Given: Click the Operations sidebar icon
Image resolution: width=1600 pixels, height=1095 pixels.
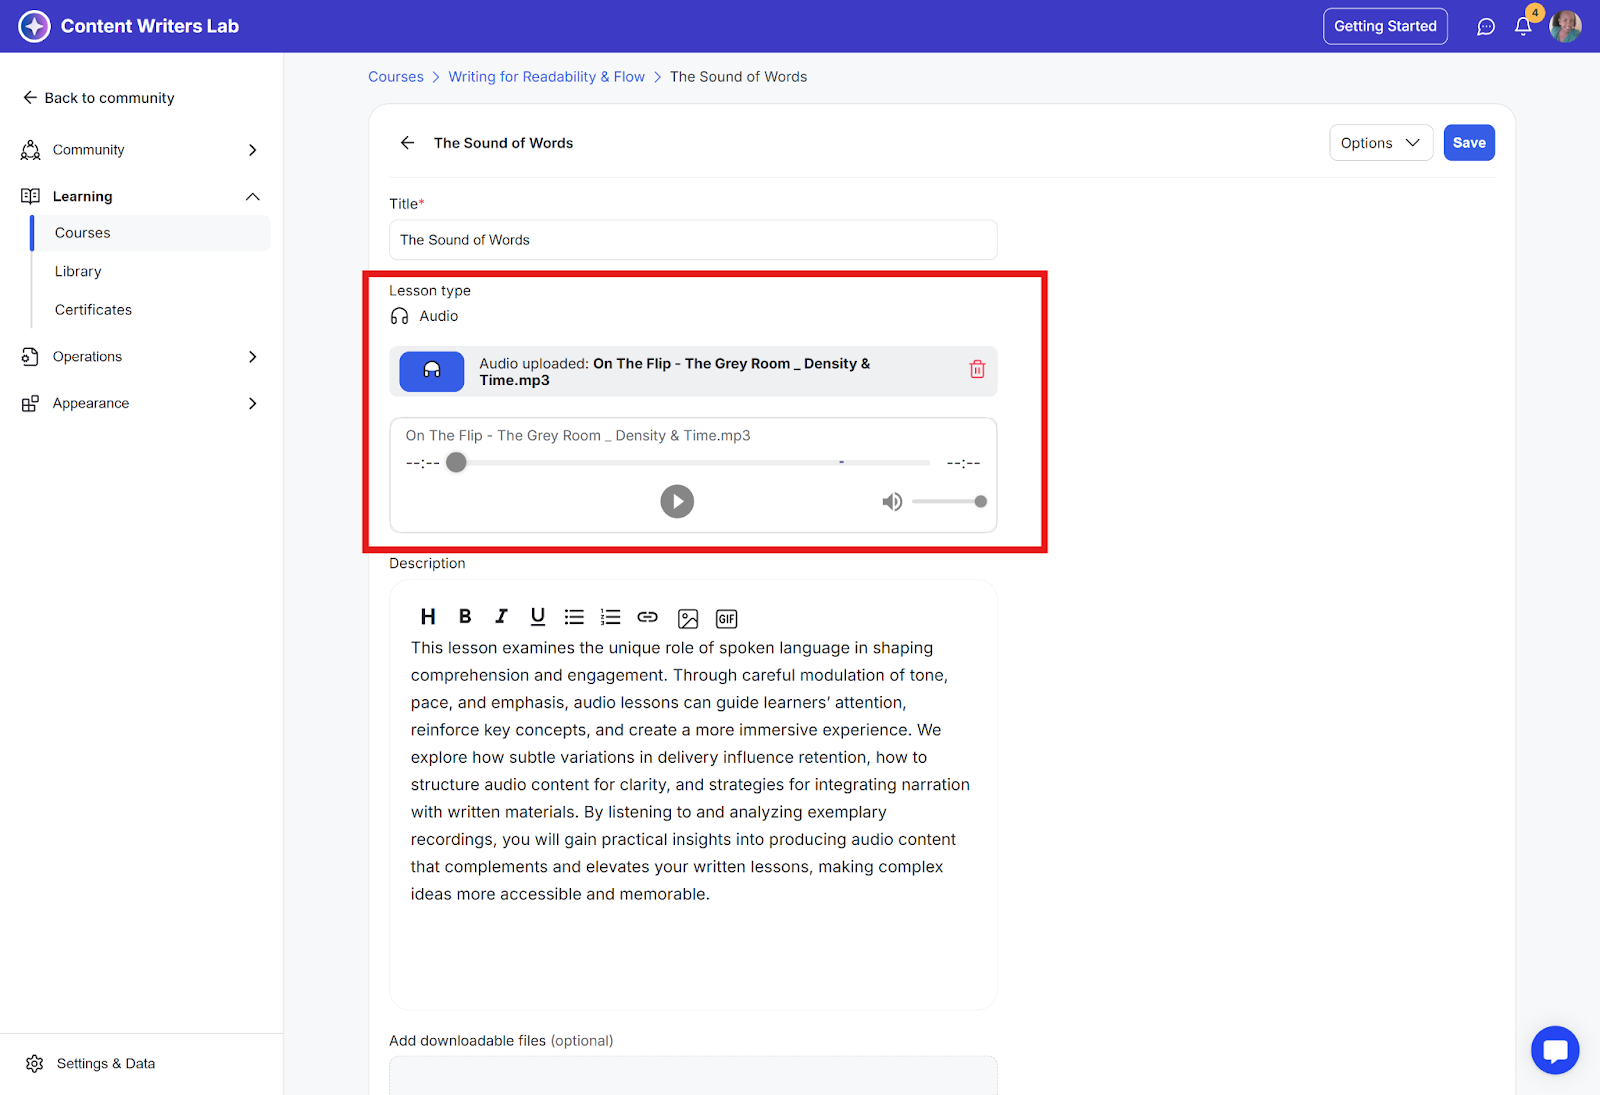Looking at the screenshot, I should tap(31, 357).
